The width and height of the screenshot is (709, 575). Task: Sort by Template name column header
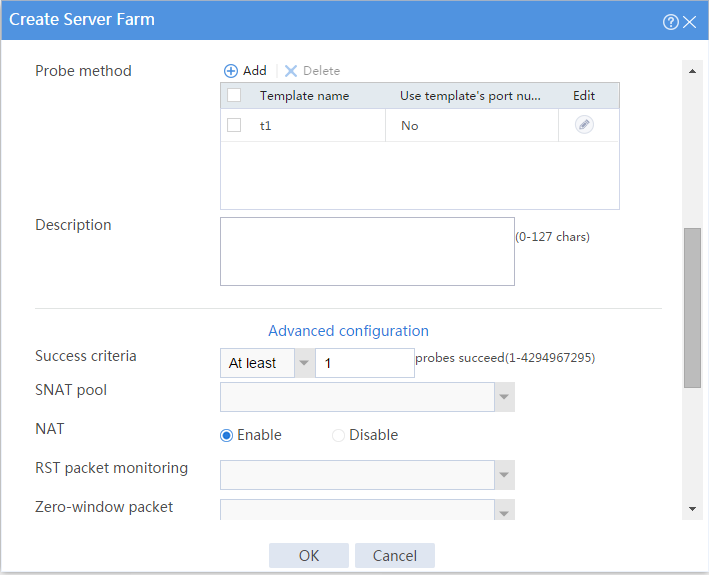click(304, 96)
